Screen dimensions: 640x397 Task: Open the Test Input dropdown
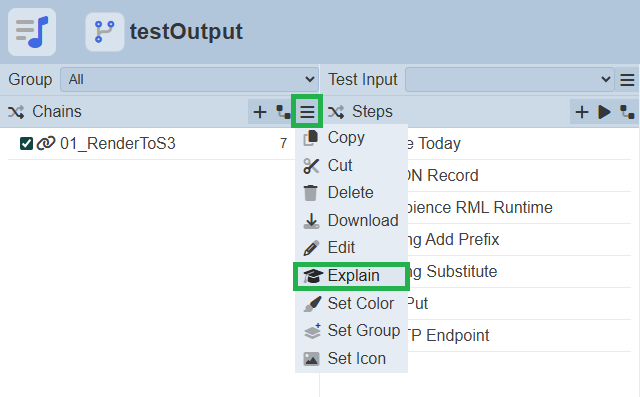509,80
